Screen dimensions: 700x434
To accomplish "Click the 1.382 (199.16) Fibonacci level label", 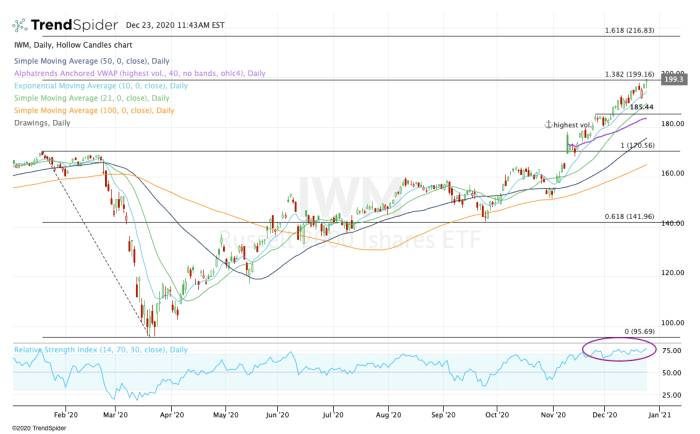I will [x=629, y=74].
